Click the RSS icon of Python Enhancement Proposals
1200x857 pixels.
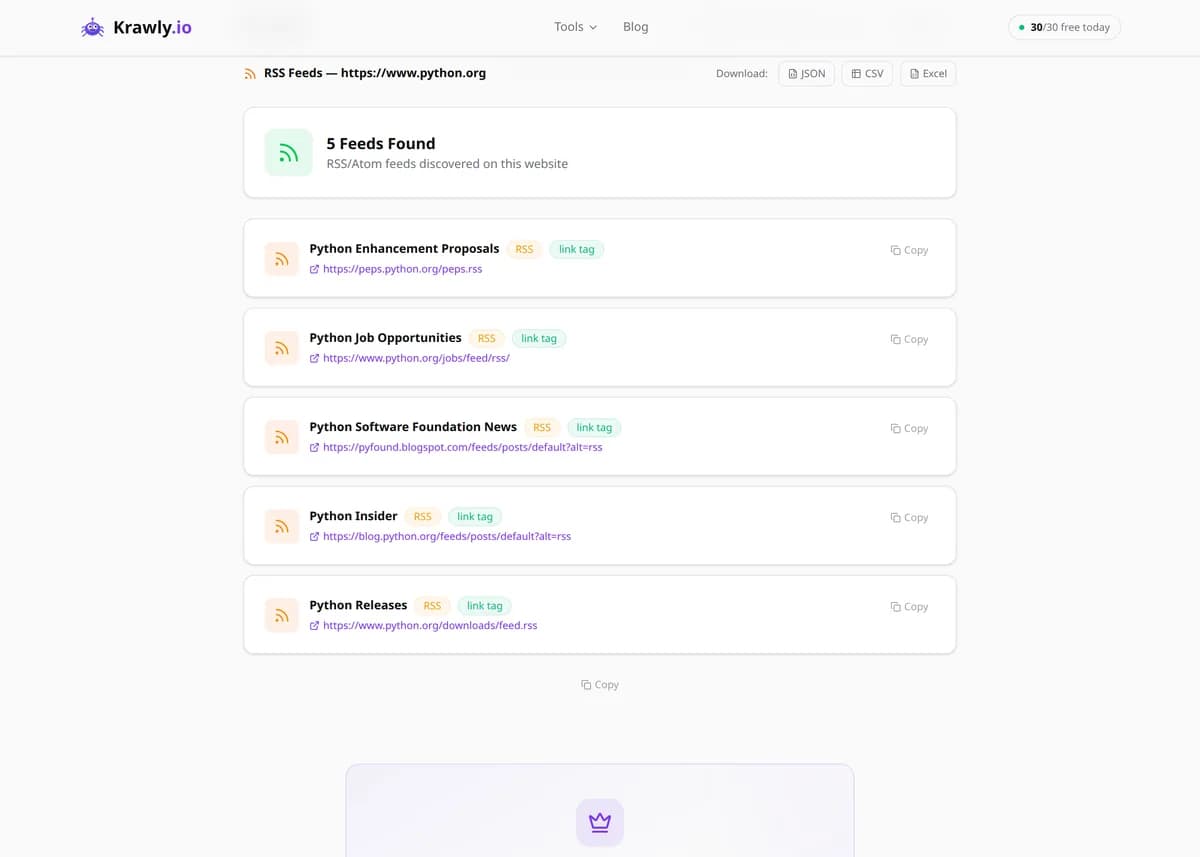coord(282,259)
